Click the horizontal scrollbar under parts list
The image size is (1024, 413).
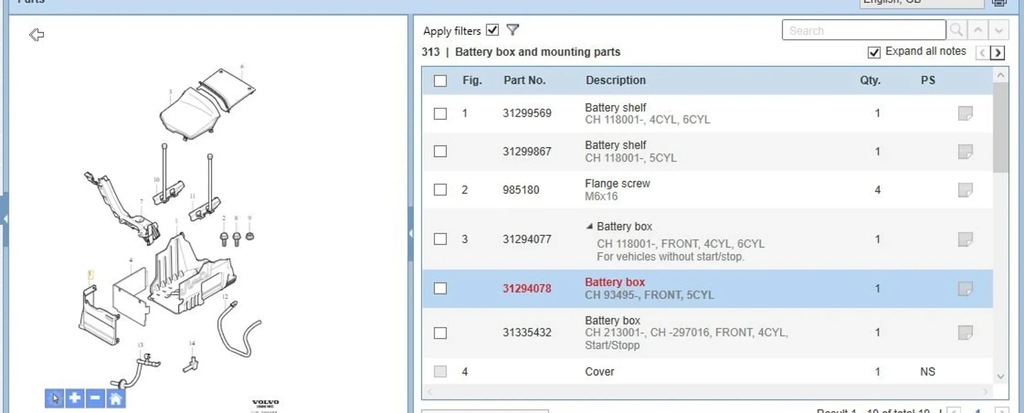tap(708, 392)
